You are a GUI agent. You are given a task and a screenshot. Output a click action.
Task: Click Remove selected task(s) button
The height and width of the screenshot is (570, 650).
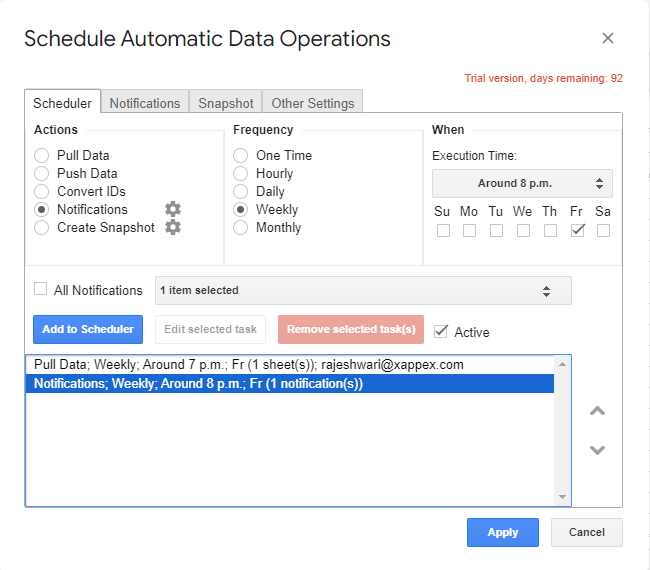point(351,329)
